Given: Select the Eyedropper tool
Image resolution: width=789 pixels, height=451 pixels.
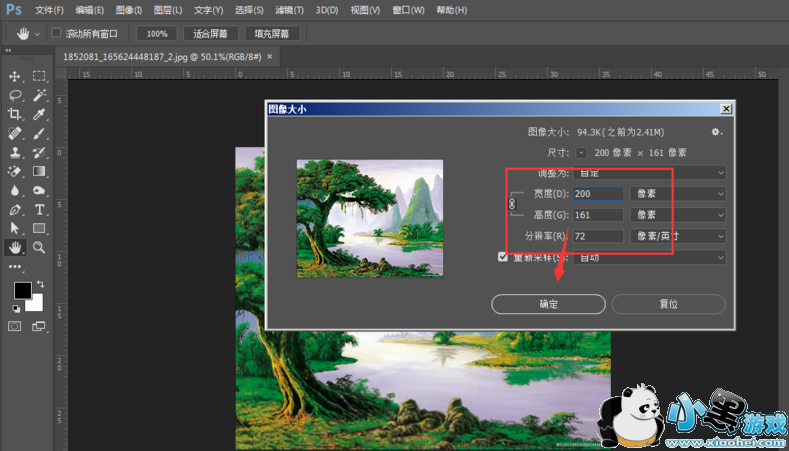Looking at the screenshot, I should coord(39,114).
